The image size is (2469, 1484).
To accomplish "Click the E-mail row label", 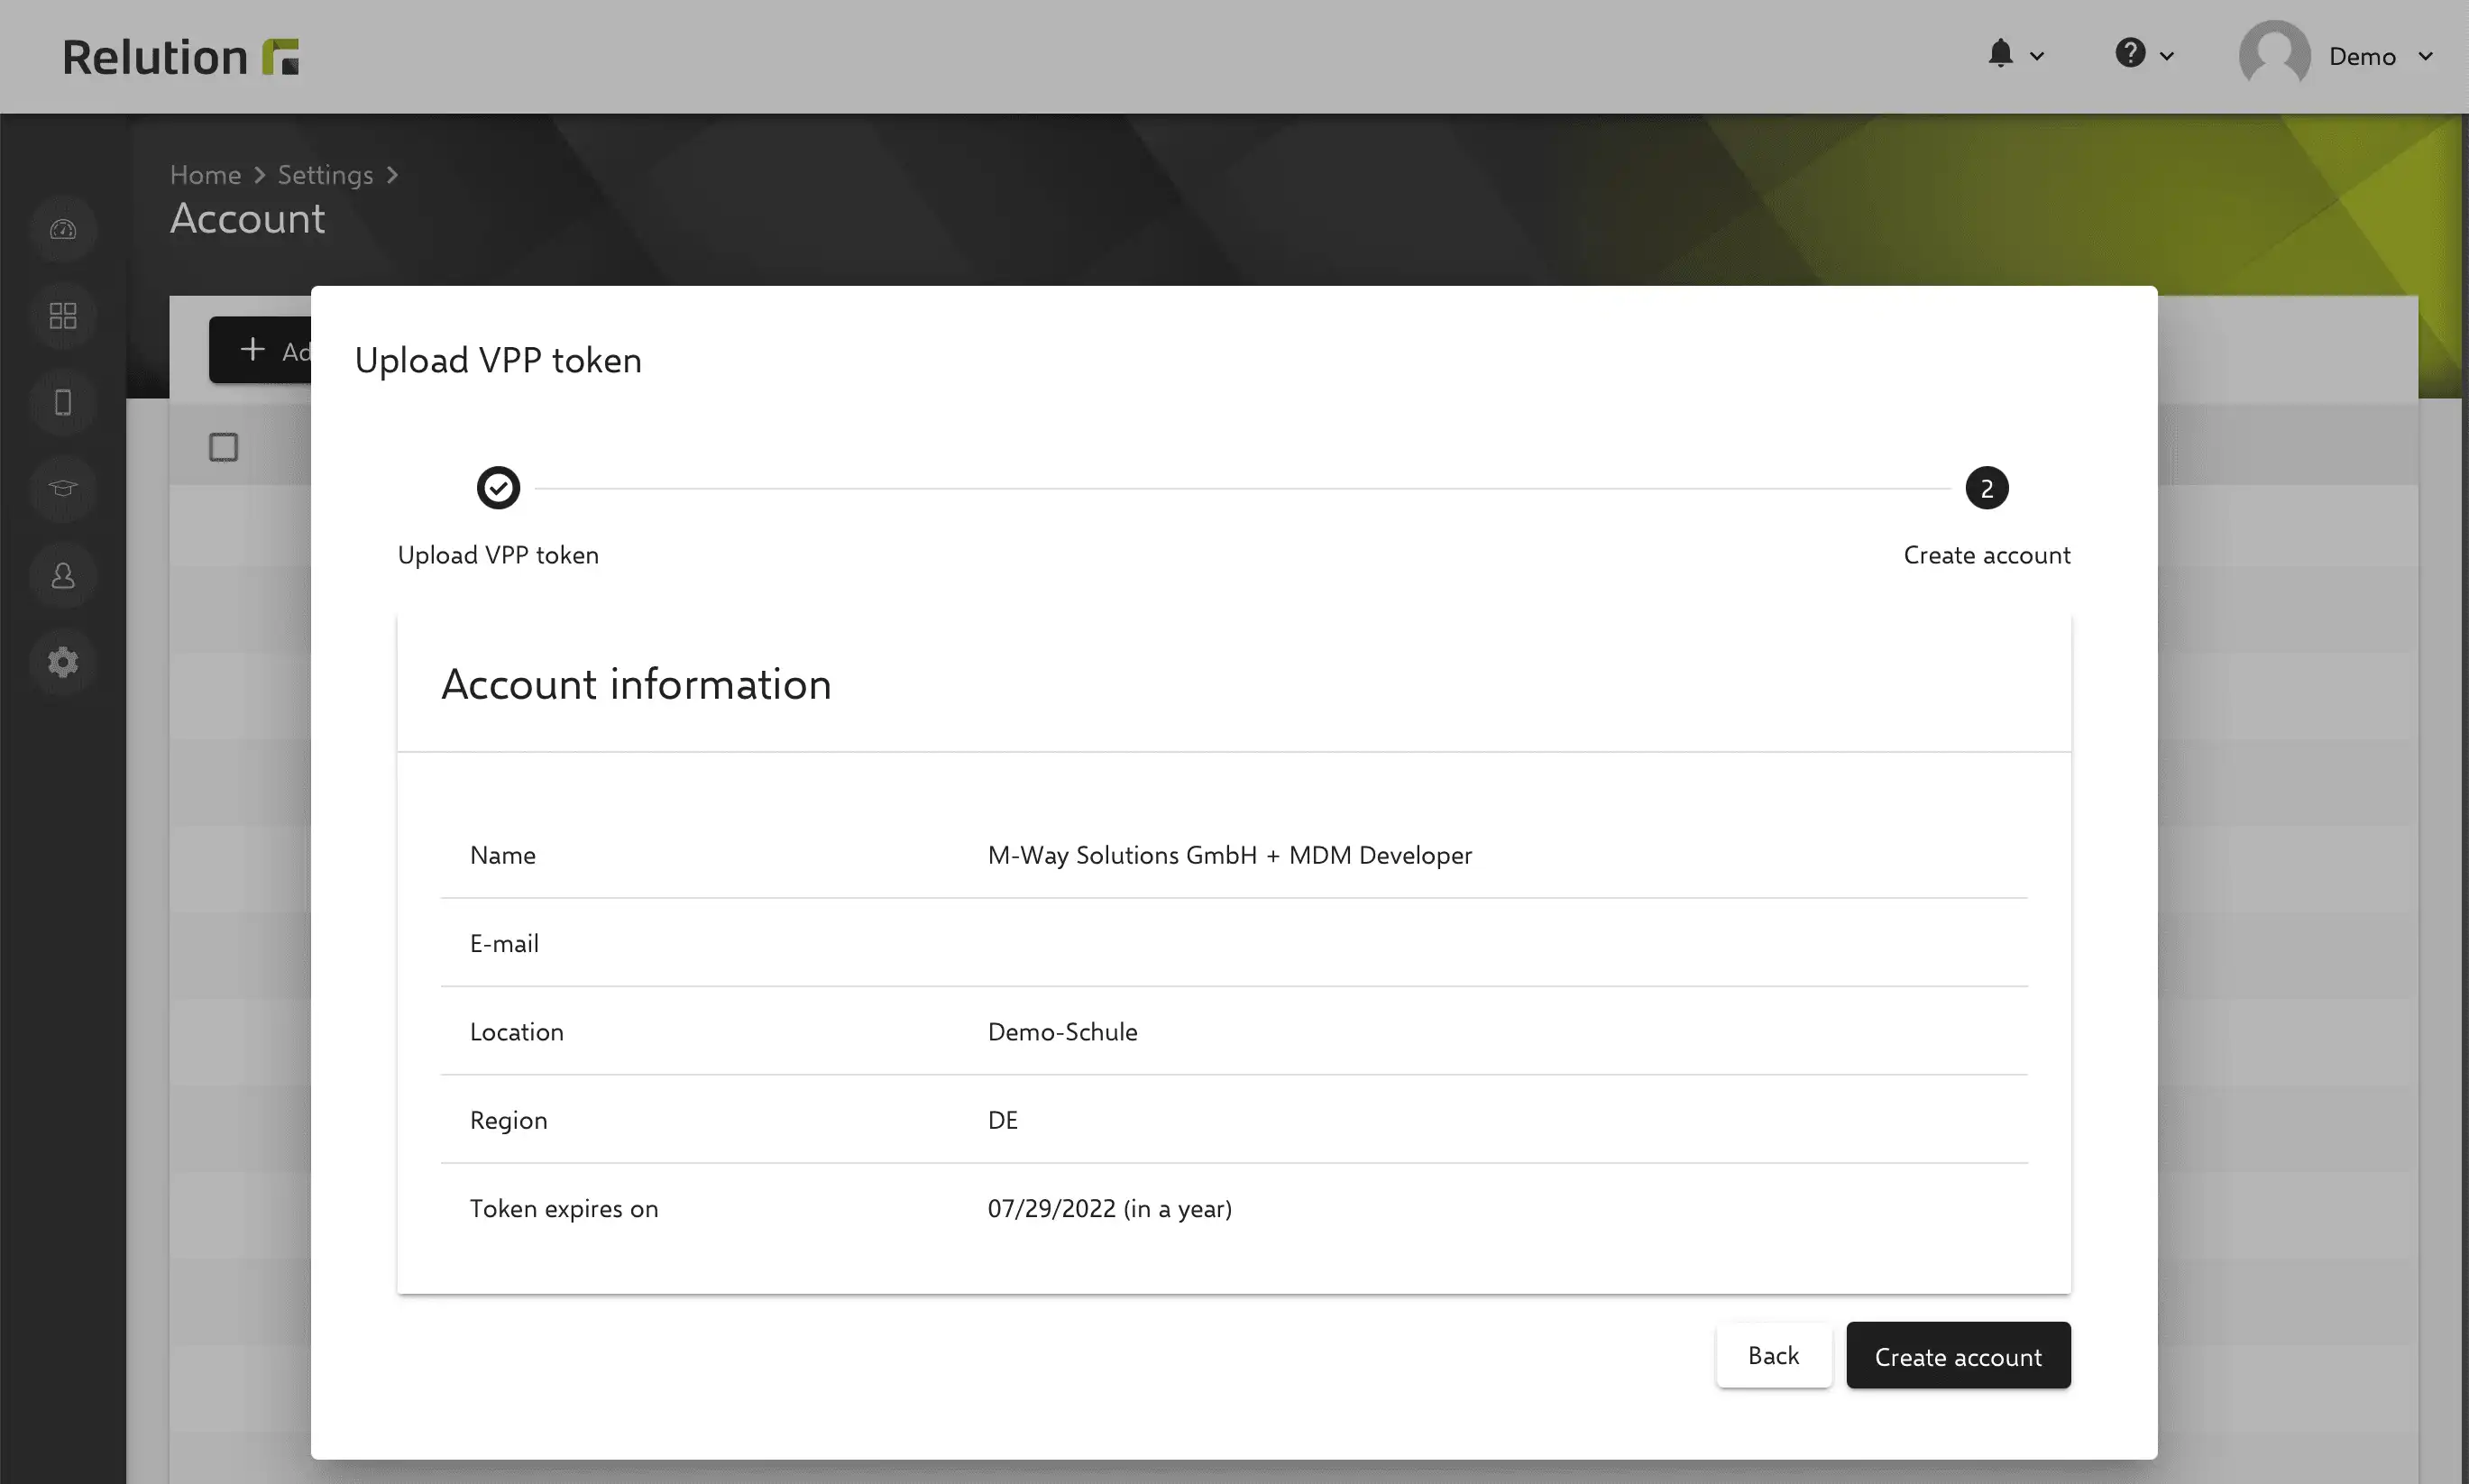I will (x=504, y=943).
